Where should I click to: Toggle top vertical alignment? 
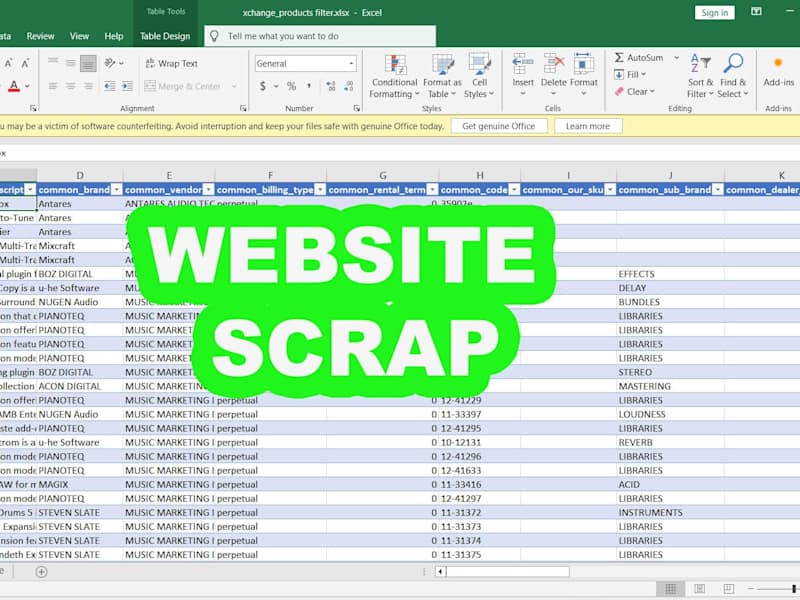point(53,63)
